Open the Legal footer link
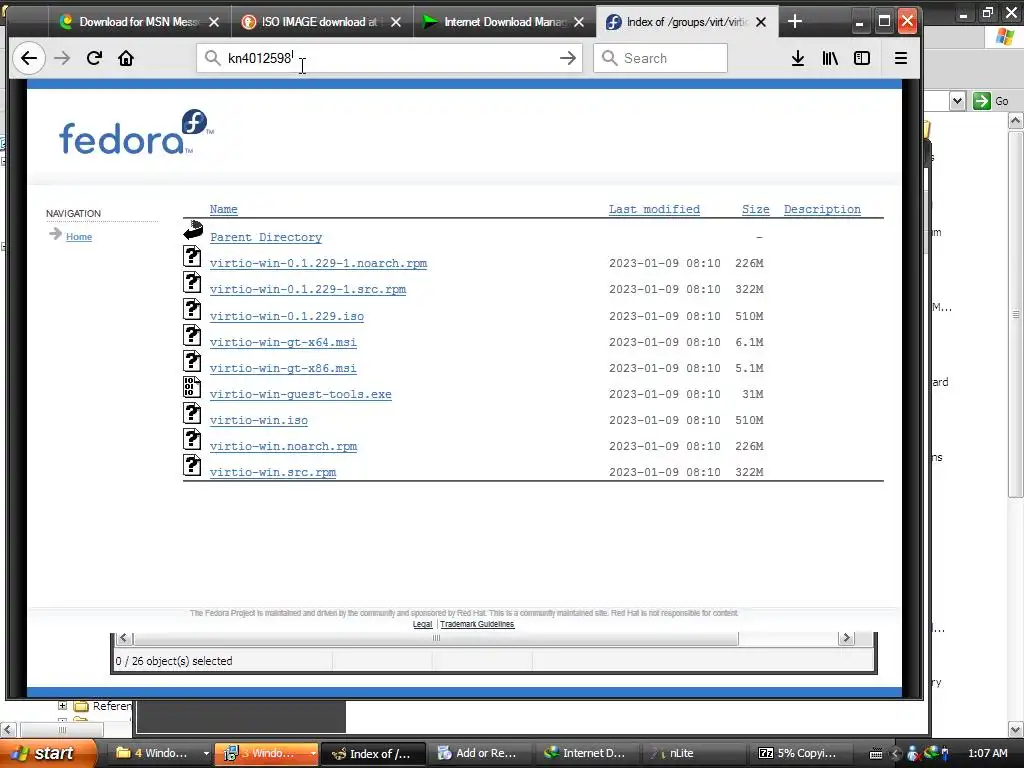This screenshot has height=768, width=1024. coord(423,624)
